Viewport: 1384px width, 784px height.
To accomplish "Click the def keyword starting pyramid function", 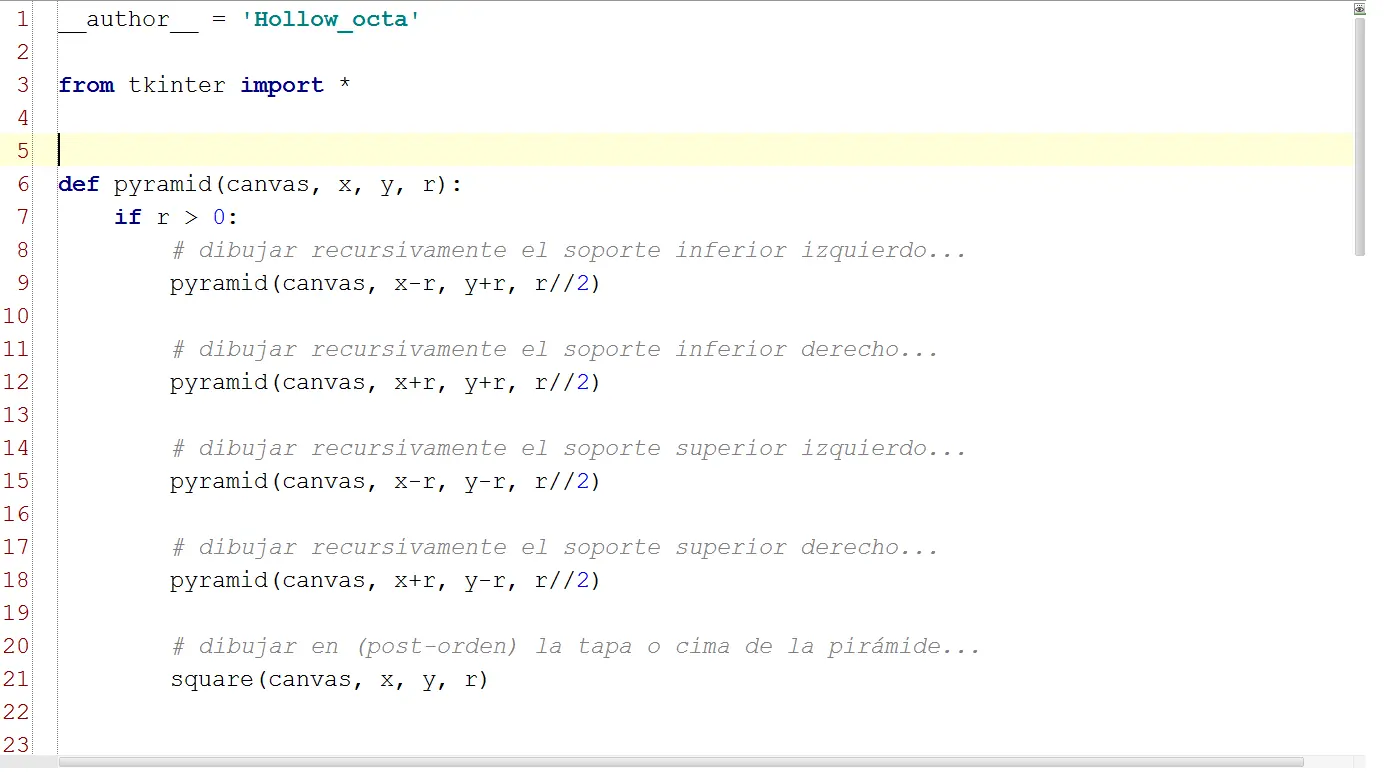I will pyautogui.click(x=78, y=184).
